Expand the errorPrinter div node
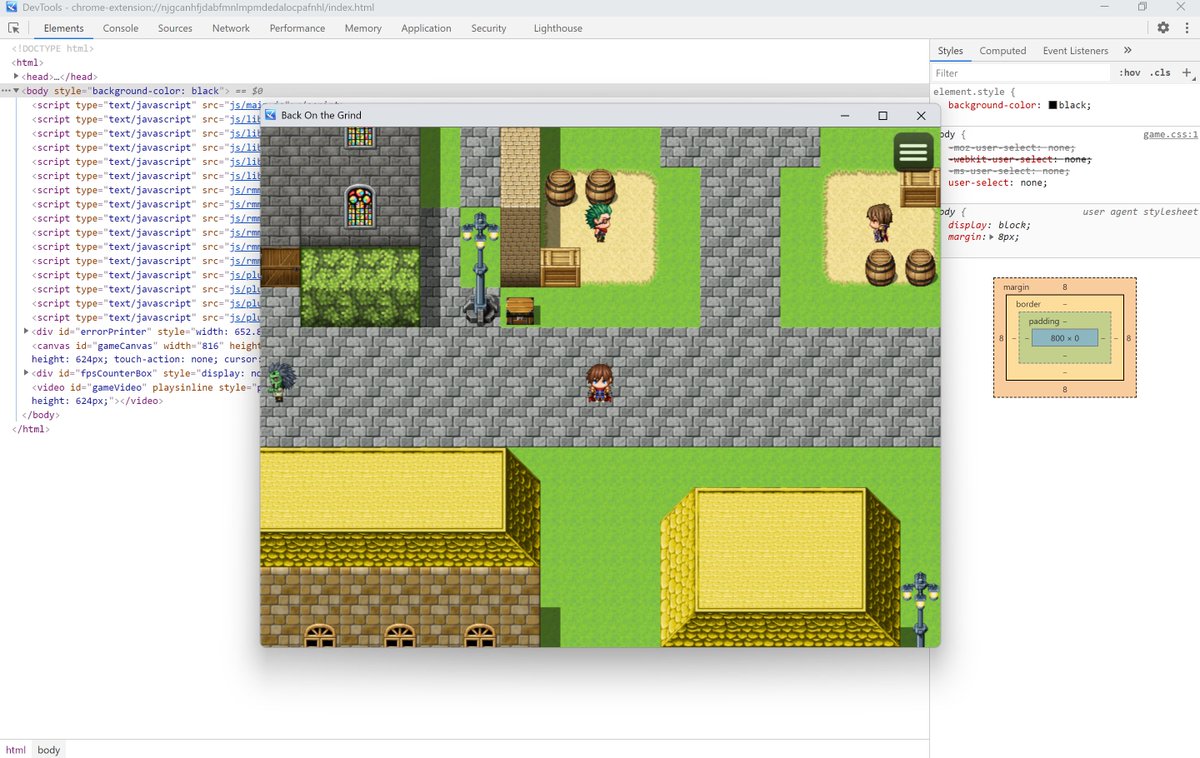This screenshot has height=758, width=1200. point(27,330)
